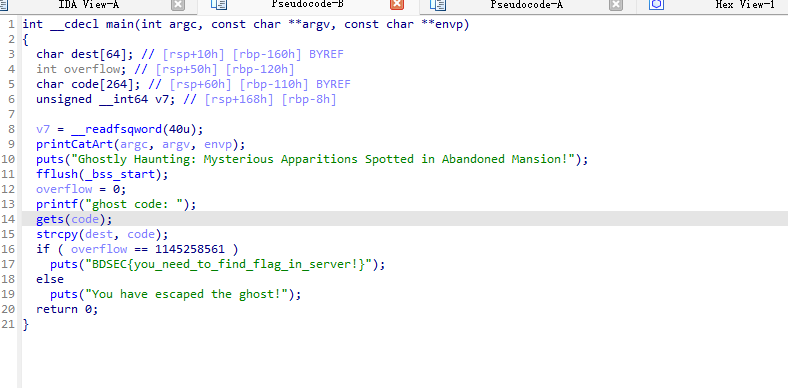Select the Pseudocode-B tab label

pyautogui.click(x=308, y=5)
